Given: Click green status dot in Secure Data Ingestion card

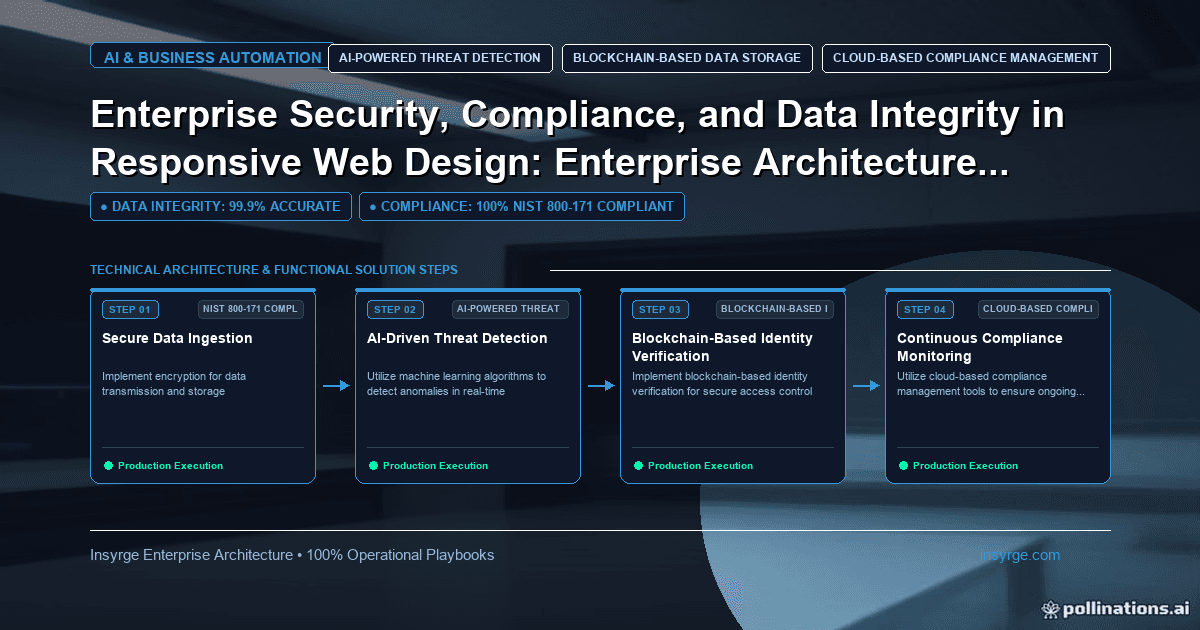Looking at the screenshot, I should tap(108, 466).
